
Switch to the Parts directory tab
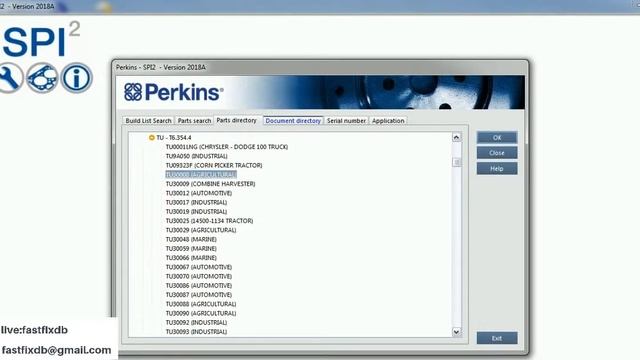[236, 120]
